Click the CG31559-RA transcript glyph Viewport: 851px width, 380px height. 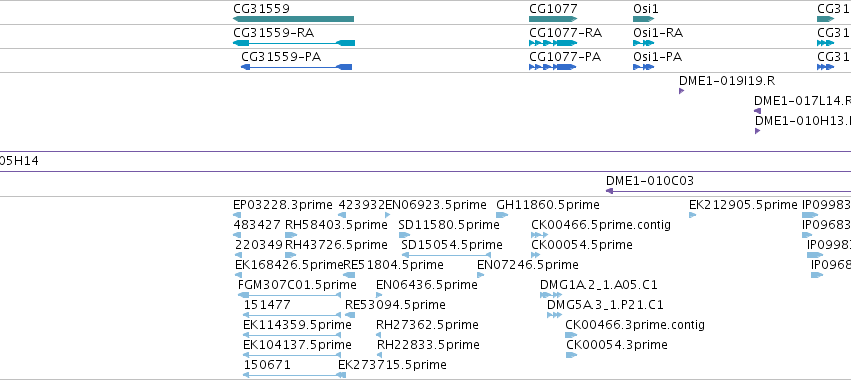294,43
